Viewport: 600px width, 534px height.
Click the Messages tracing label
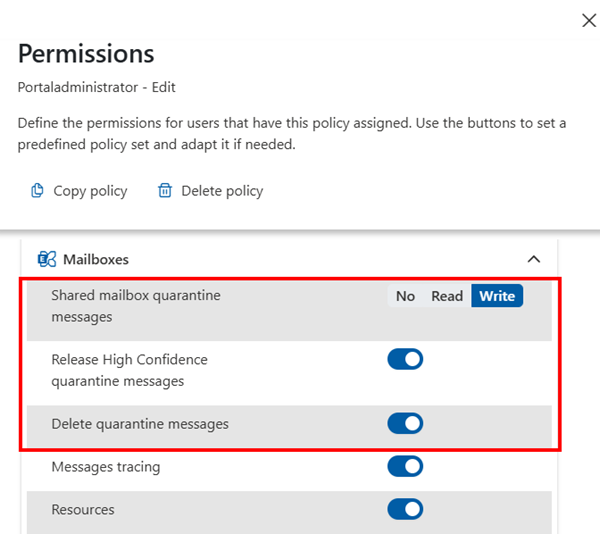(x=106, y=467)
